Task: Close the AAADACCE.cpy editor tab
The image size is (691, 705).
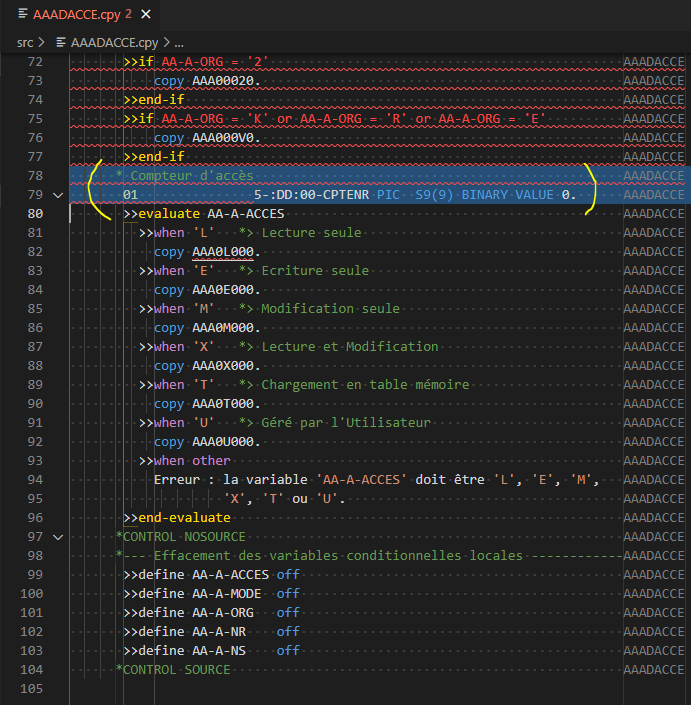Action: click(146, 14)
